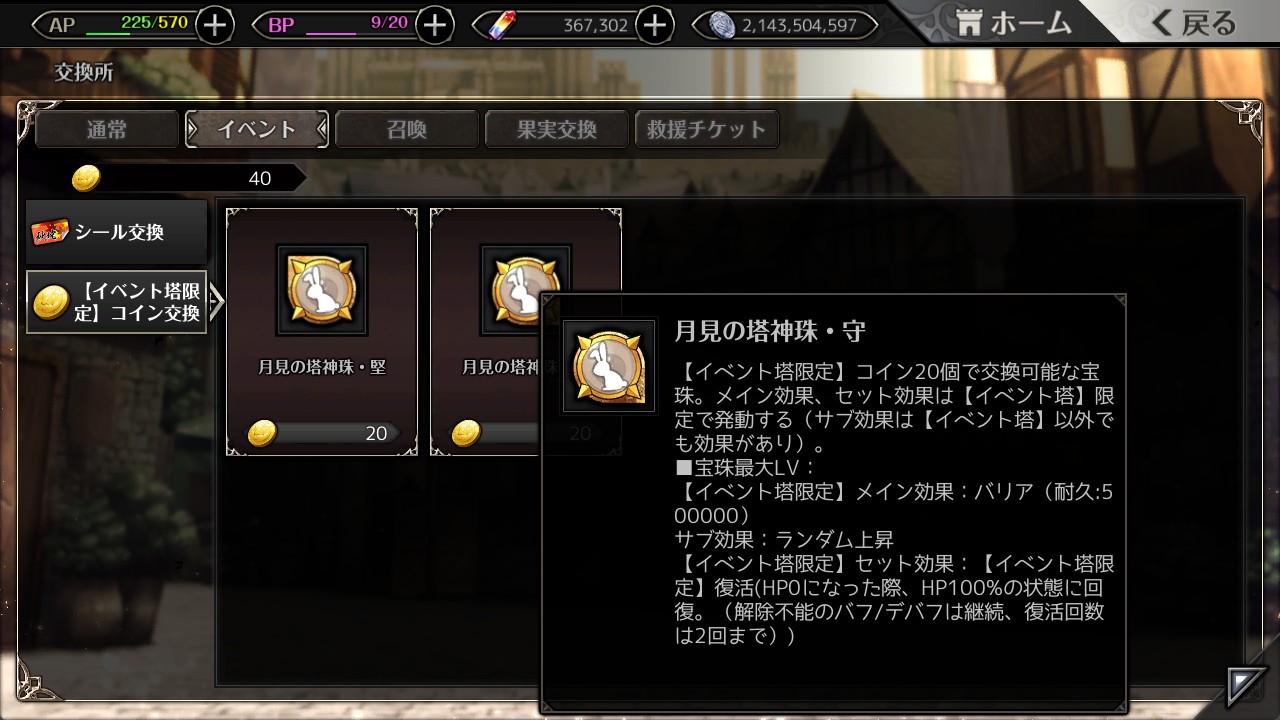Viewport: 1280px width, 720px height.
Task: Open the 救援チケット tab
Action: [707, 129]
